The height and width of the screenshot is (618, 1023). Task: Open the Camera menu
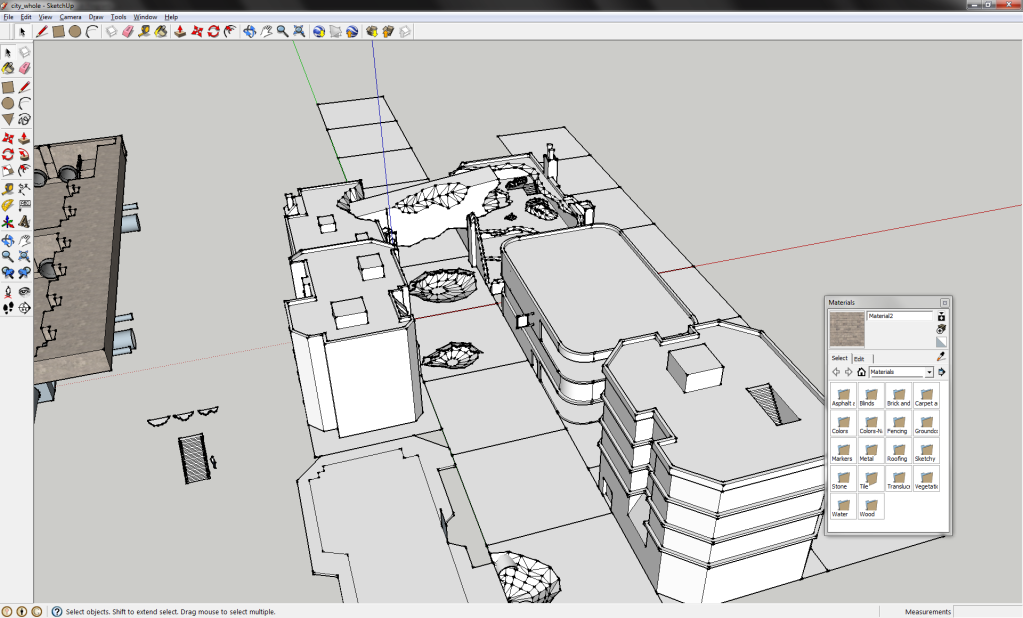(x=70, y=17)
